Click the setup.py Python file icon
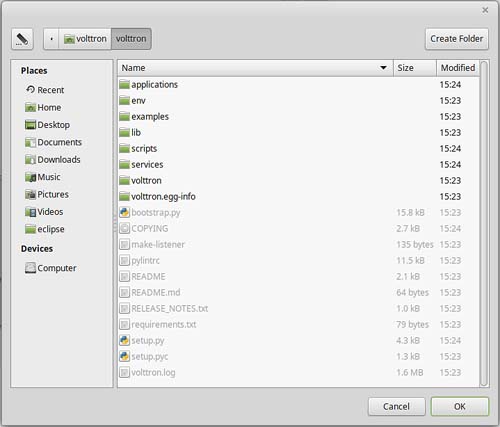The image size is (500, 427). point(124,340)
